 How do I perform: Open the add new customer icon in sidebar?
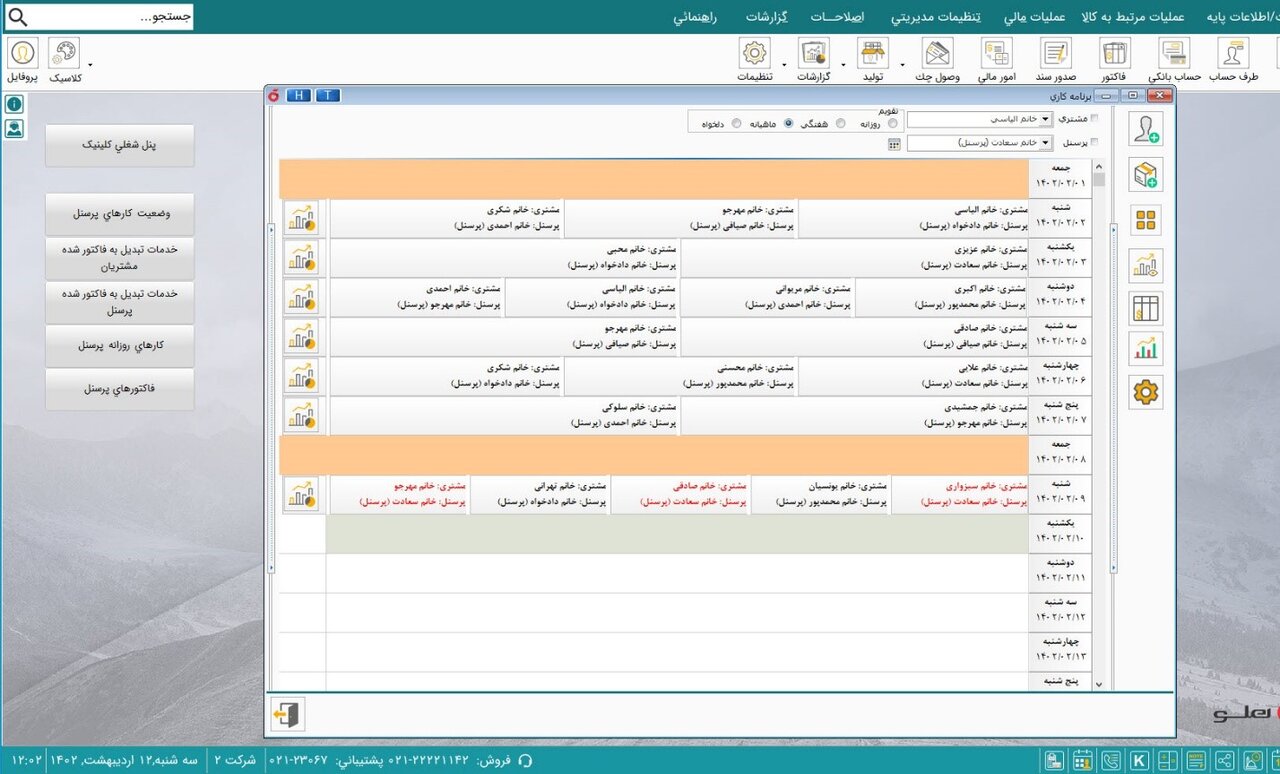pyautogui.click(x=1145, y=128)
